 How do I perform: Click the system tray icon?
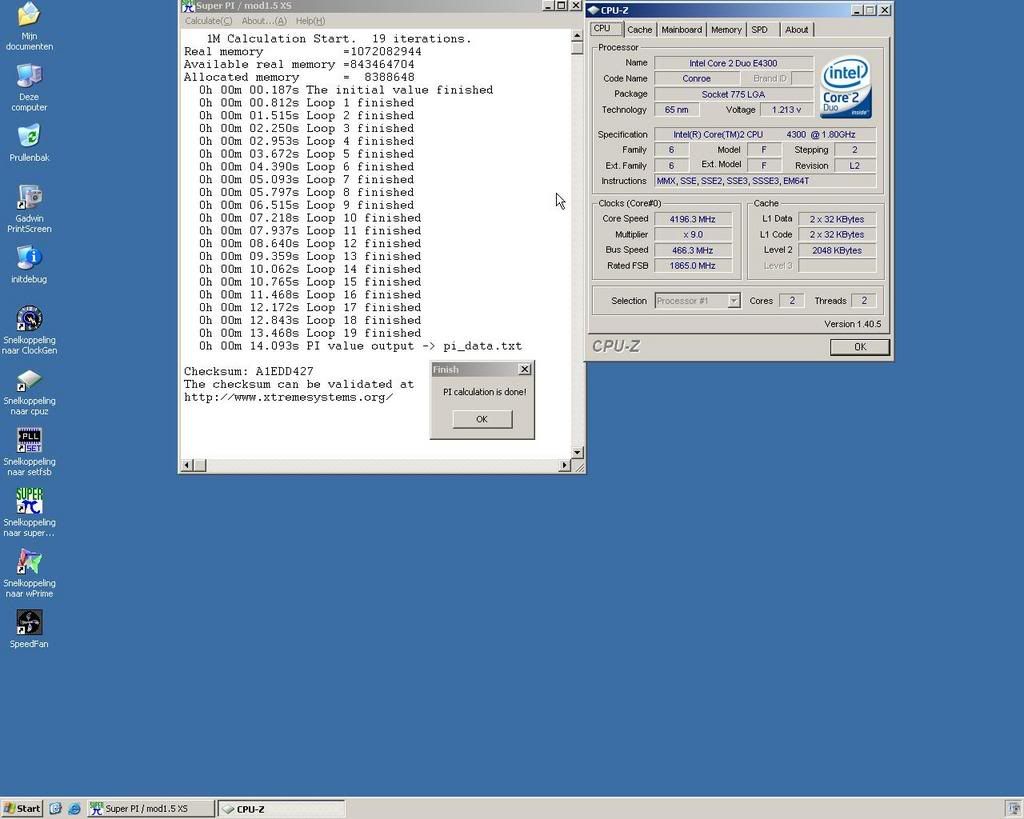coord(1014,809)
